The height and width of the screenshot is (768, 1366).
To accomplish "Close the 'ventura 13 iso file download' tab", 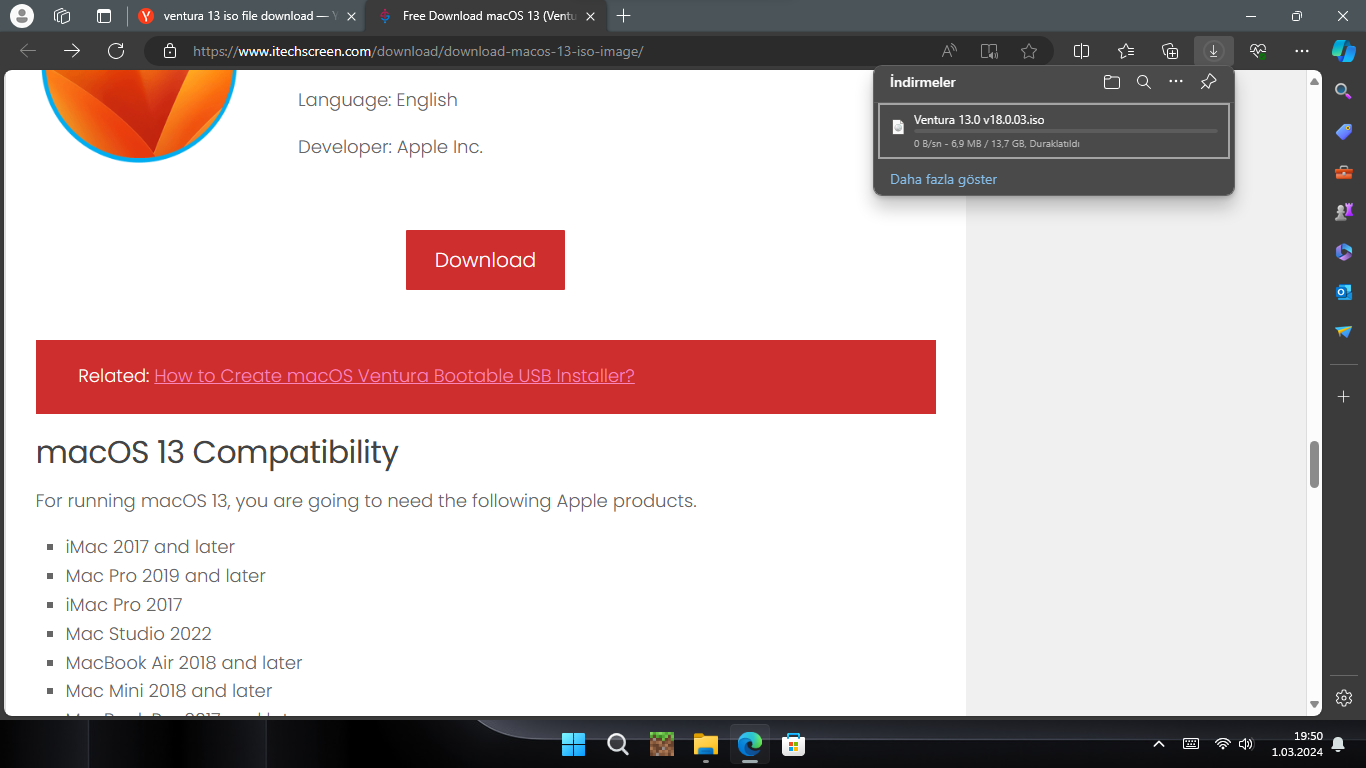I will (351, 16).
